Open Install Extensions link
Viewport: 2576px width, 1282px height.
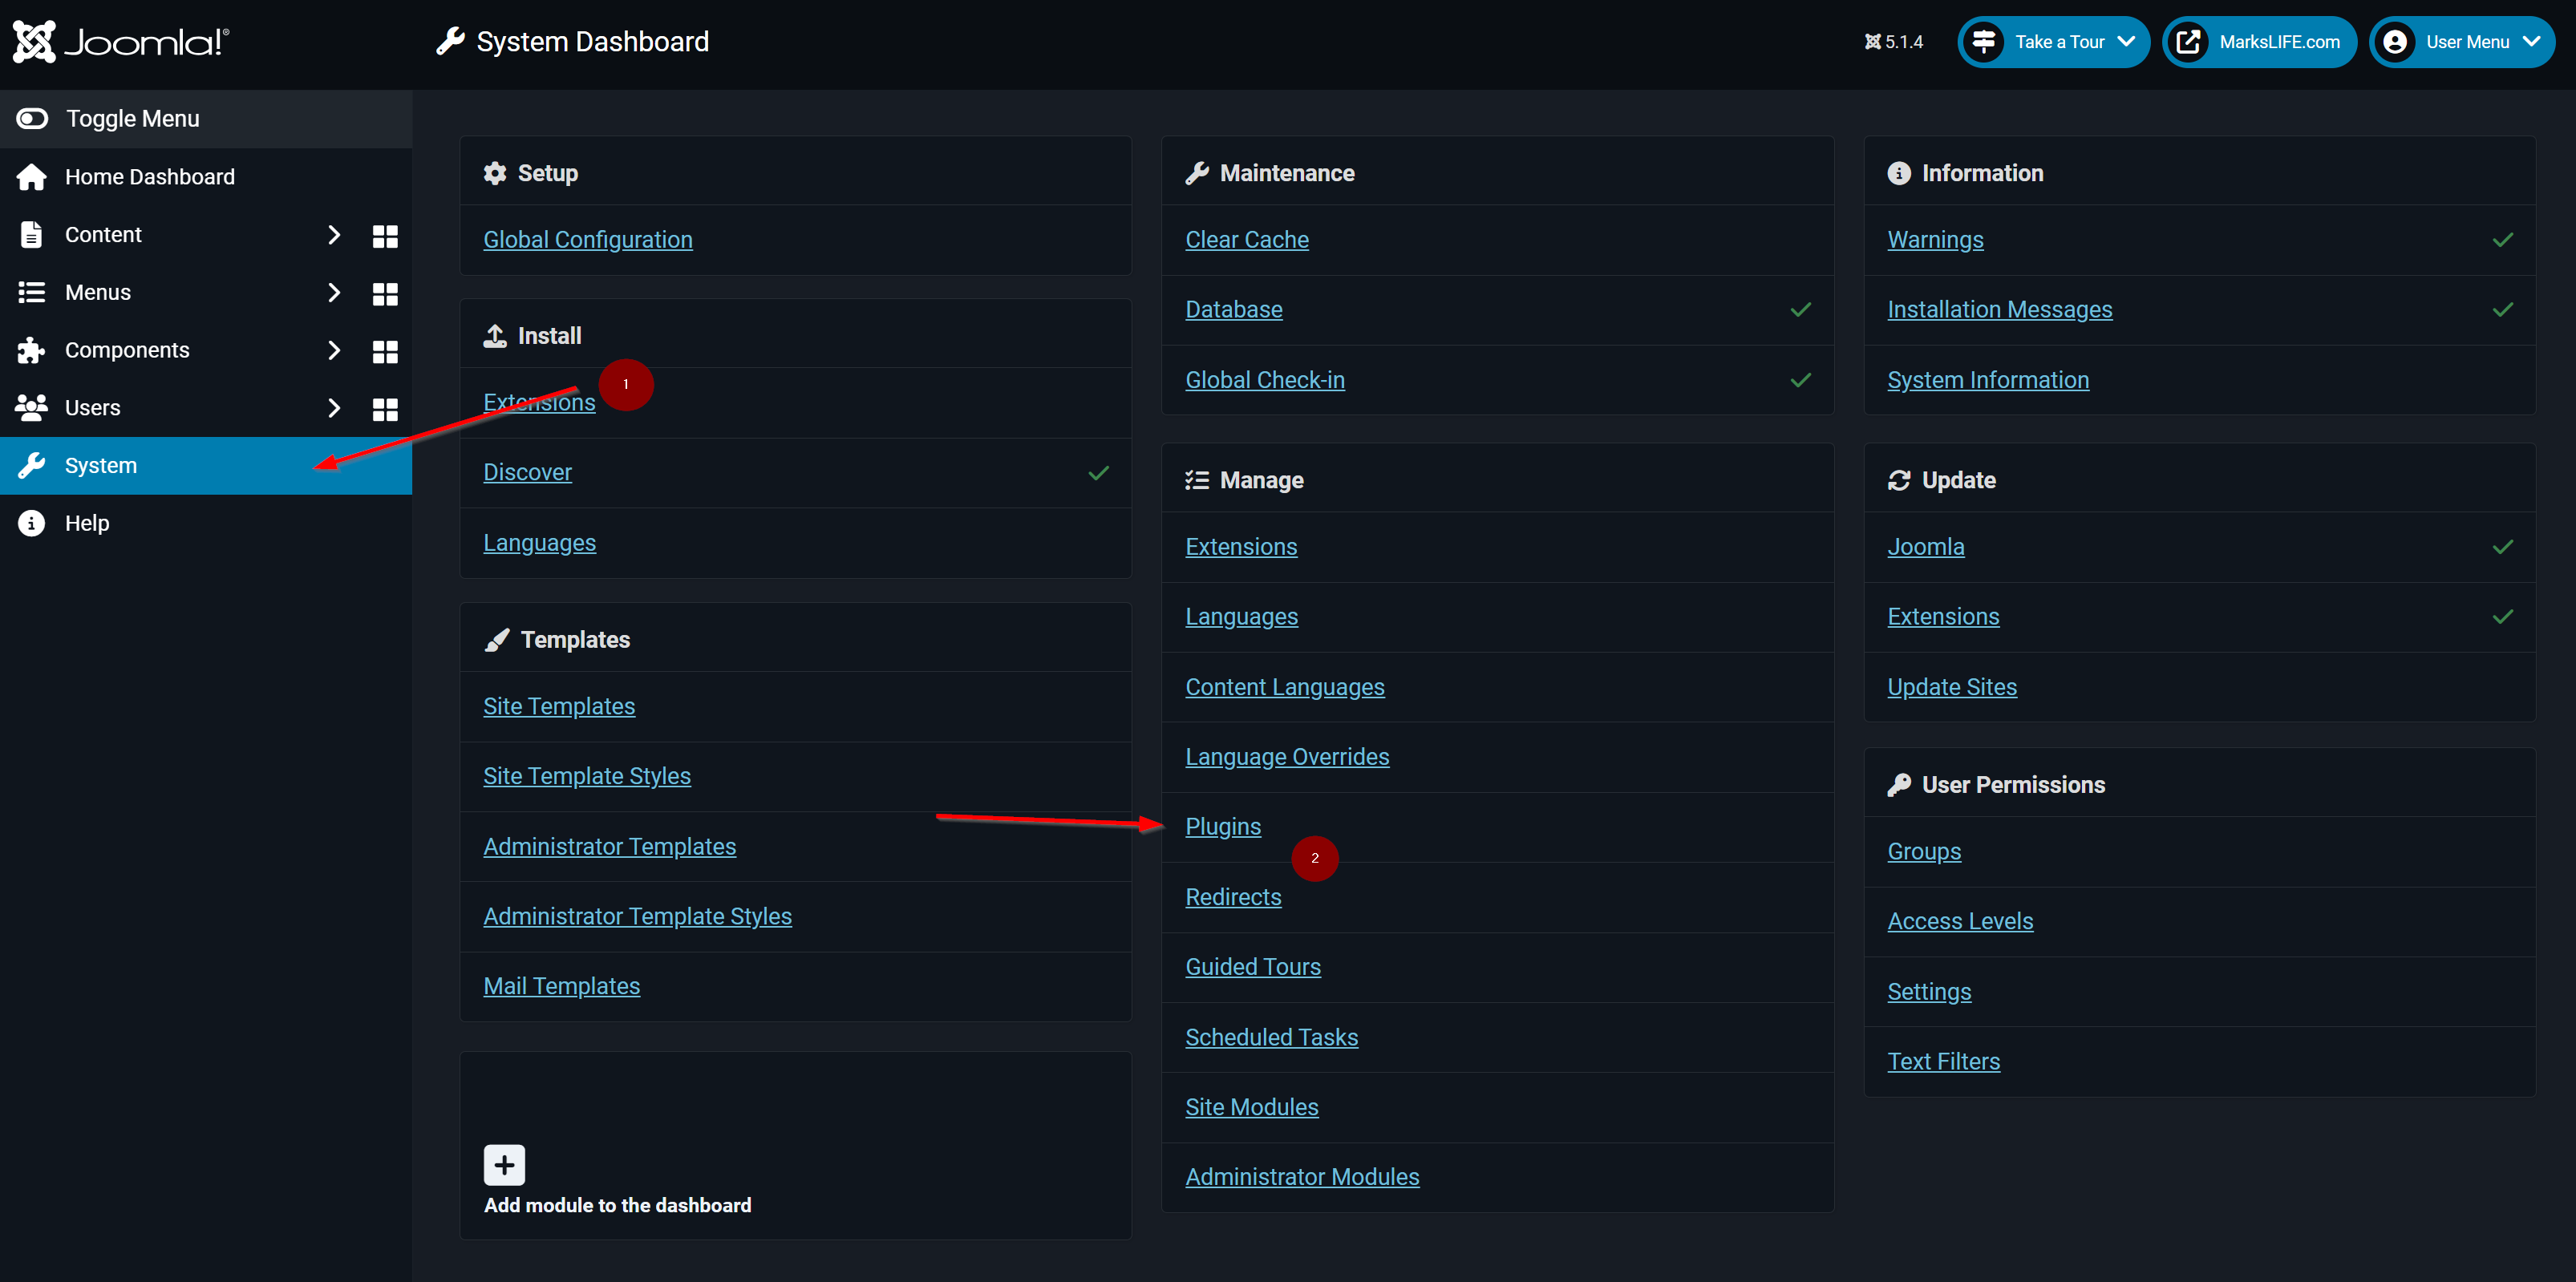point(539,403)
